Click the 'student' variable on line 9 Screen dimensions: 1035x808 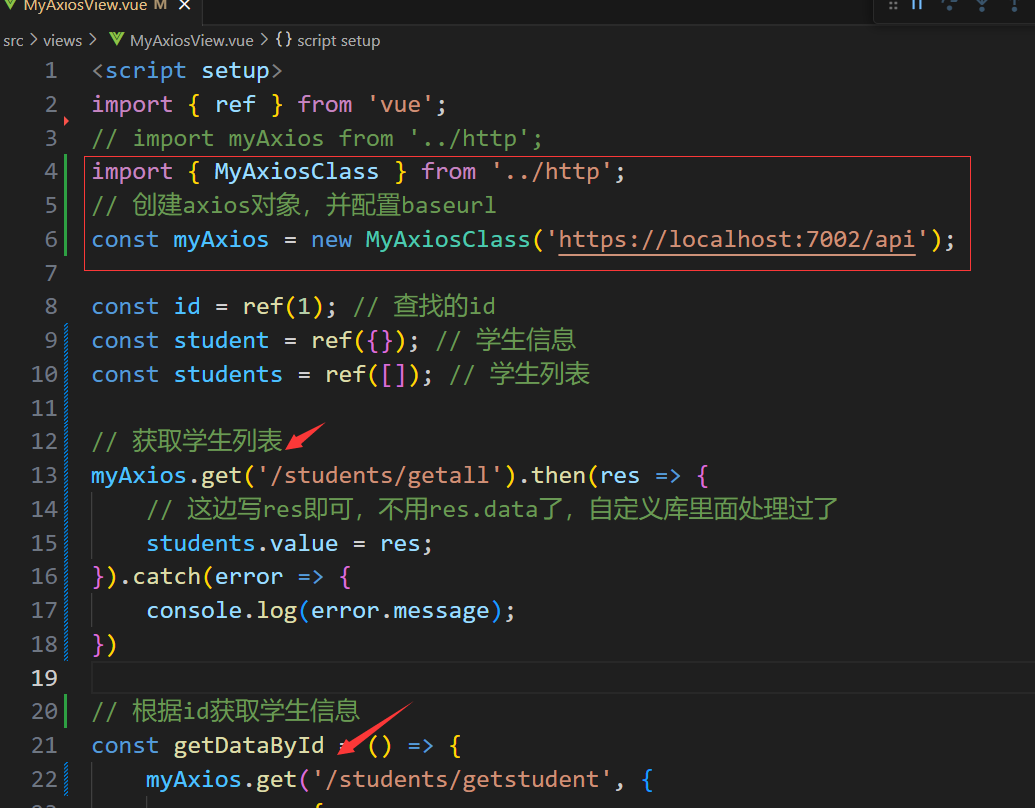click(x=221, y=341)
